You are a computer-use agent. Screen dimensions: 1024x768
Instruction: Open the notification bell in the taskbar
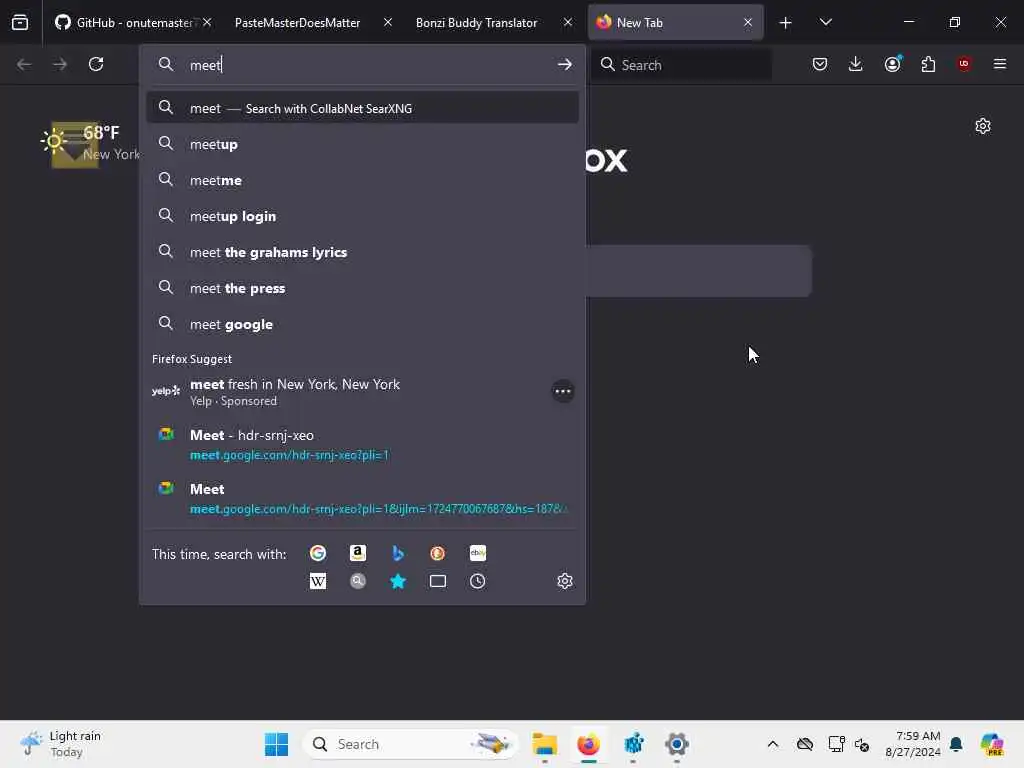956,744
